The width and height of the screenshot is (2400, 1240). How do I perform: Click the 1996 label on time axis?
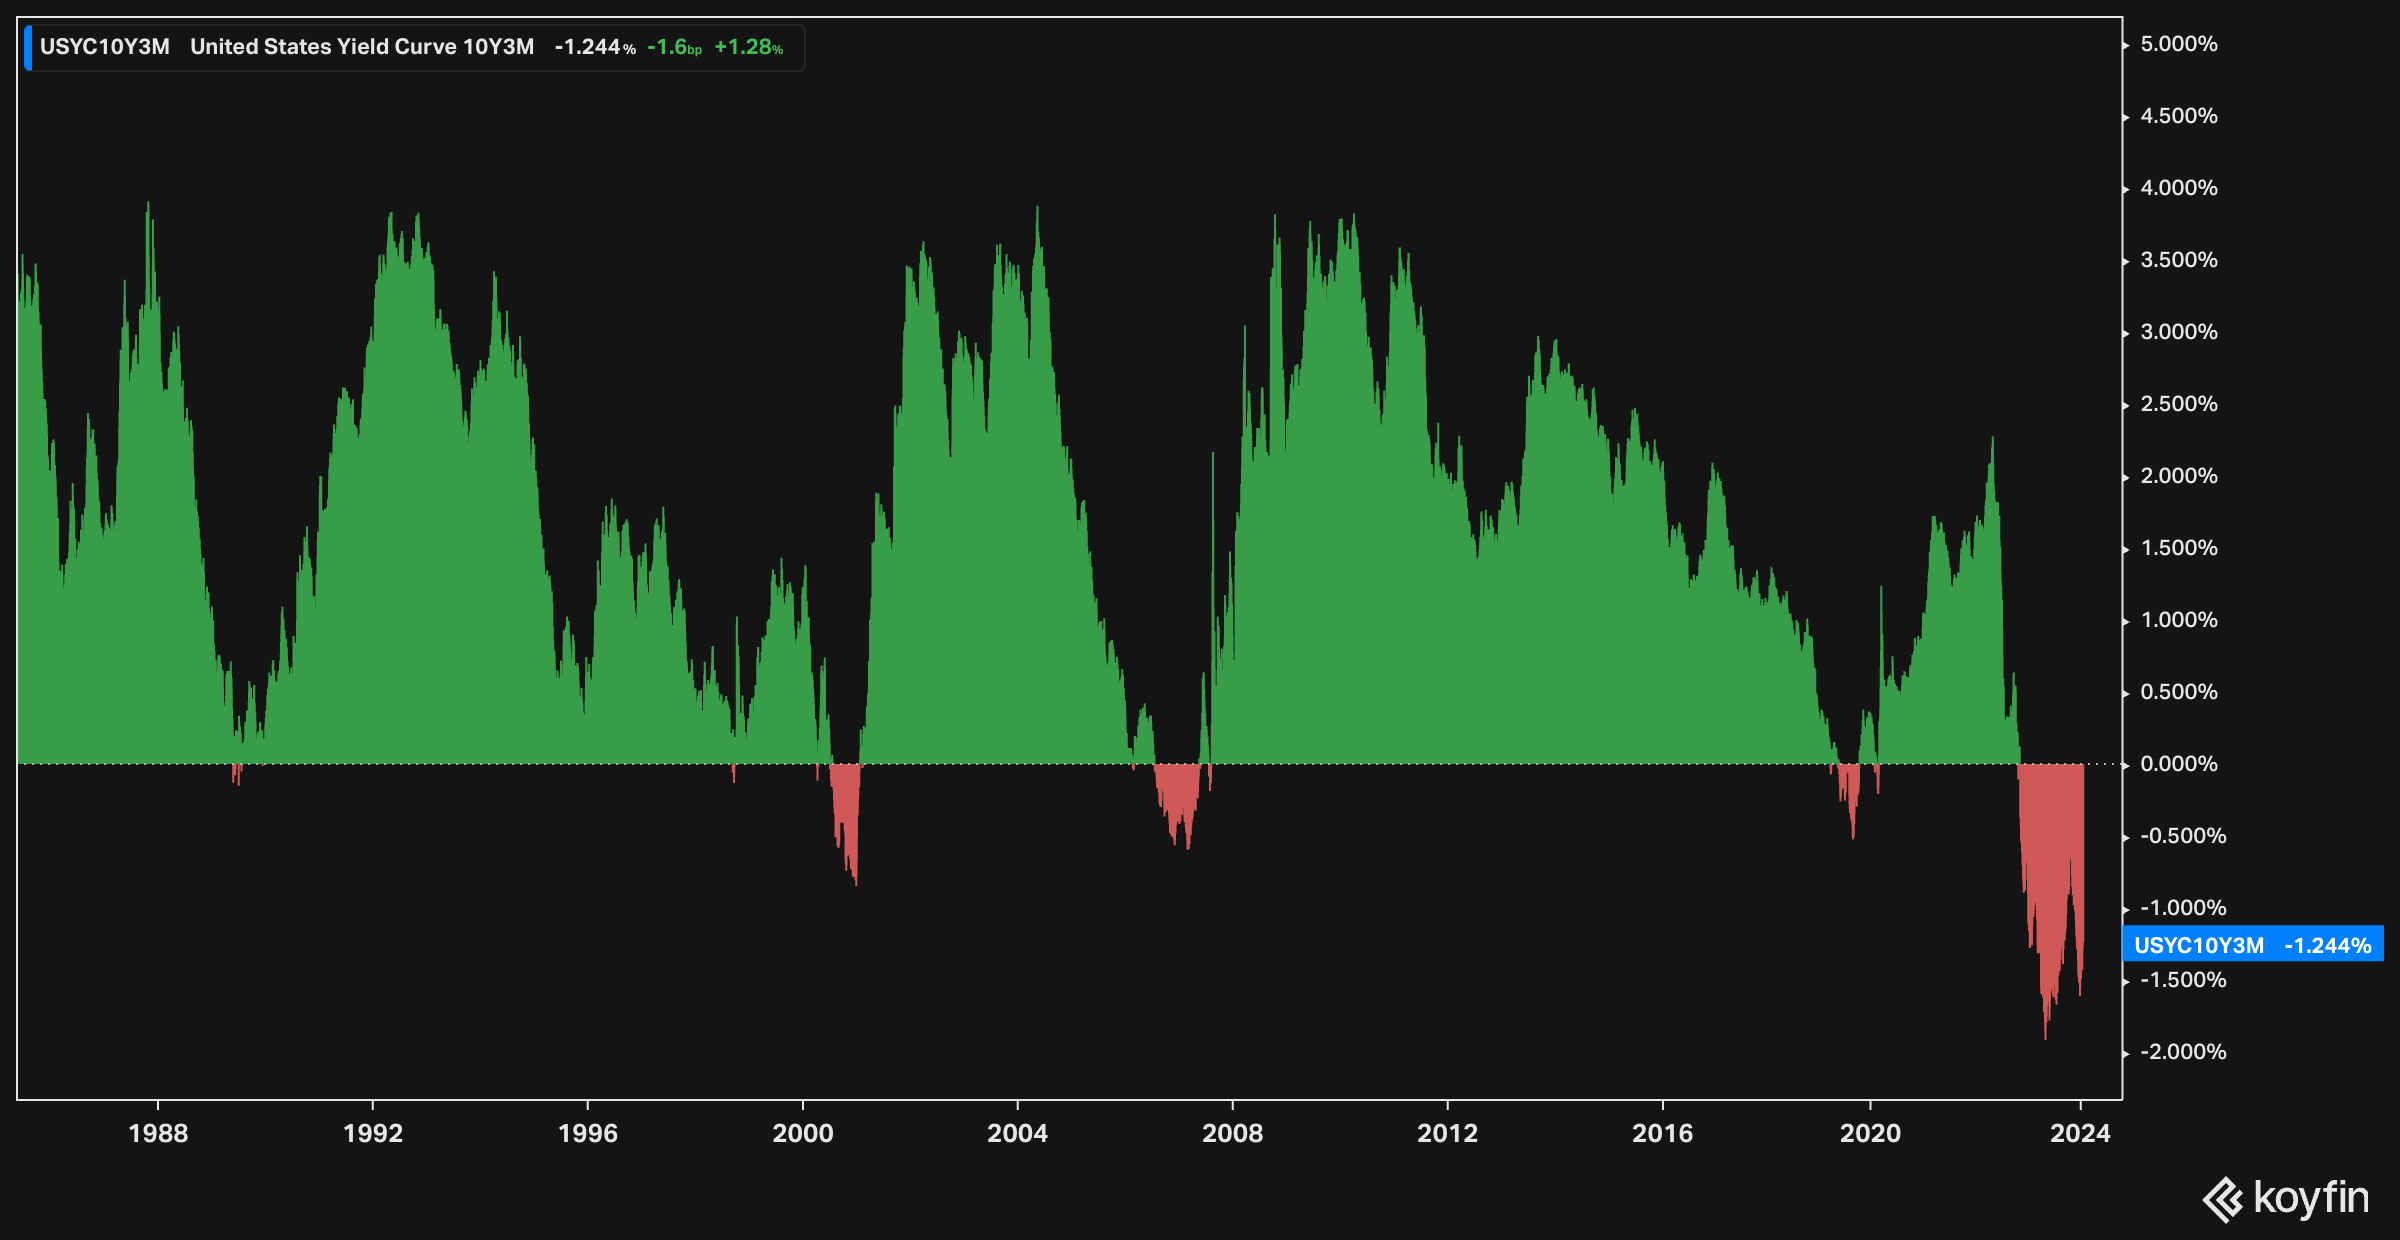(588, 1133)
